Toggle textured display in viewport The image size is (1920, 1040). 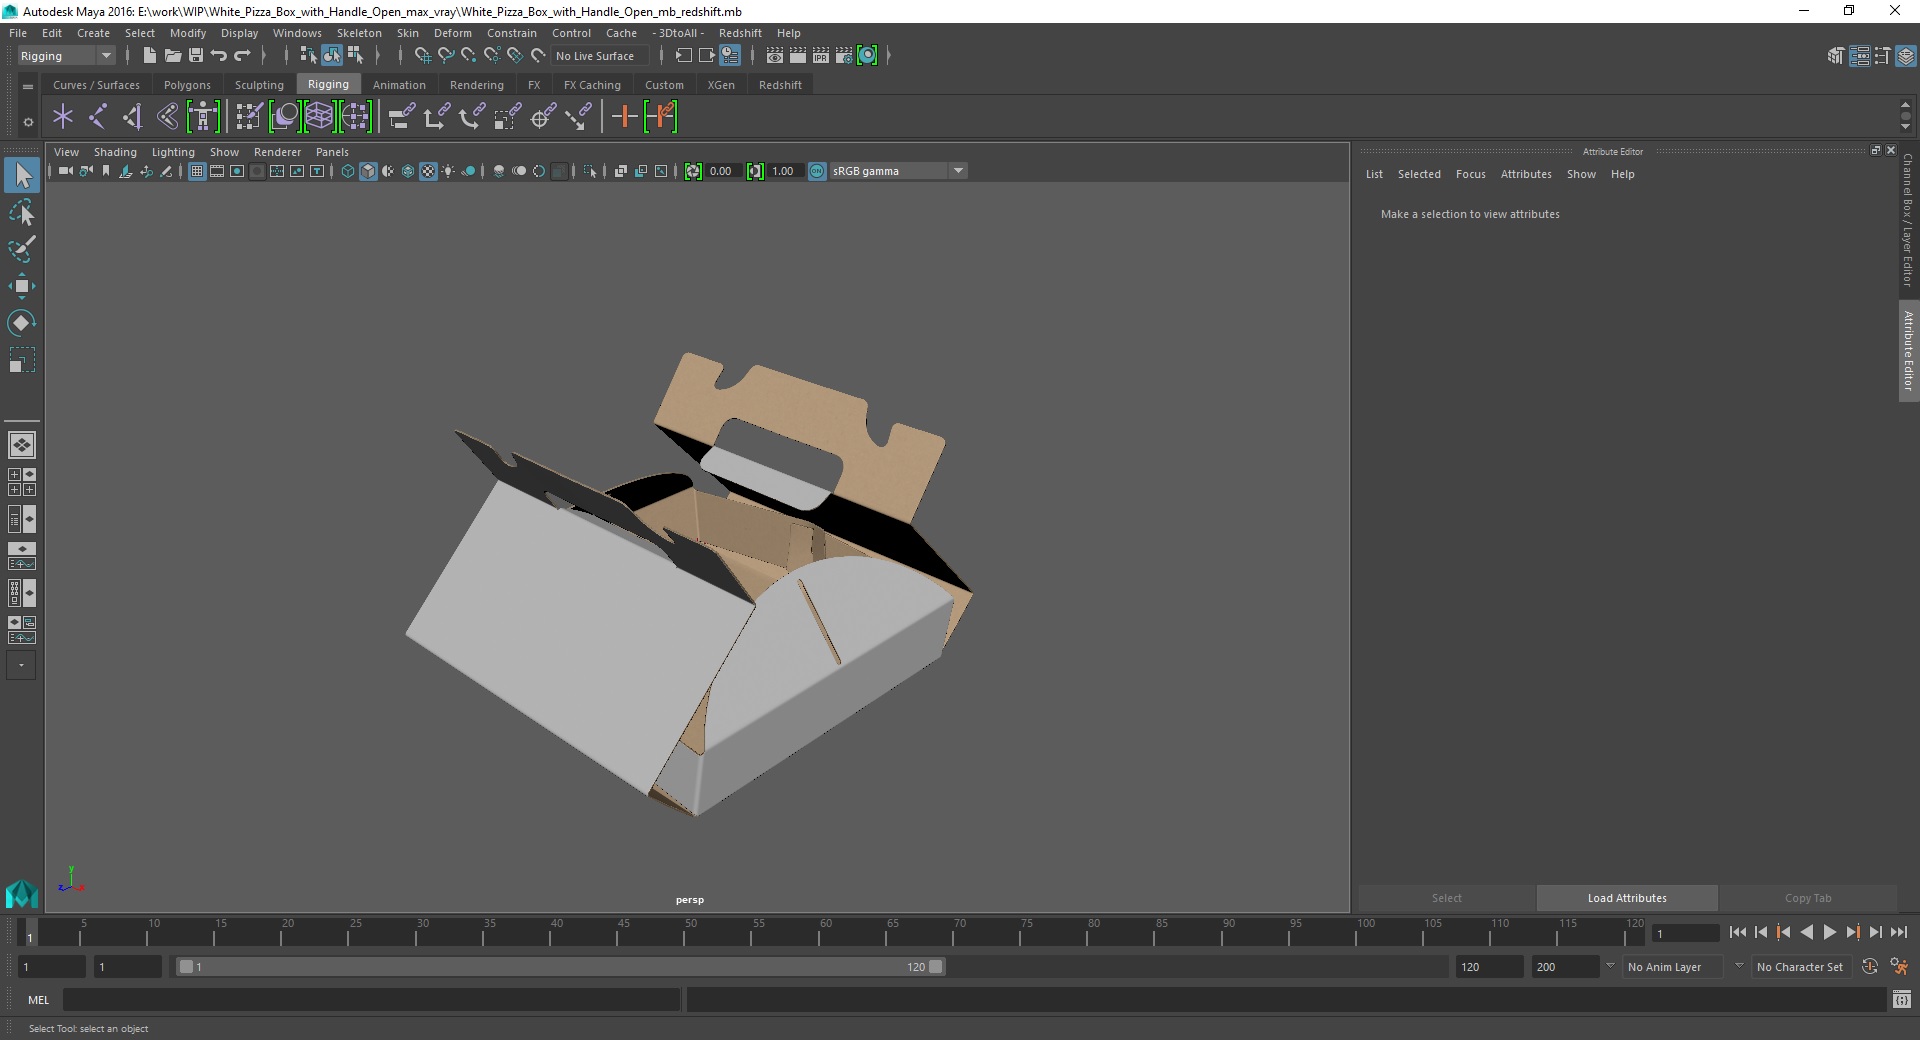point(428,171)
